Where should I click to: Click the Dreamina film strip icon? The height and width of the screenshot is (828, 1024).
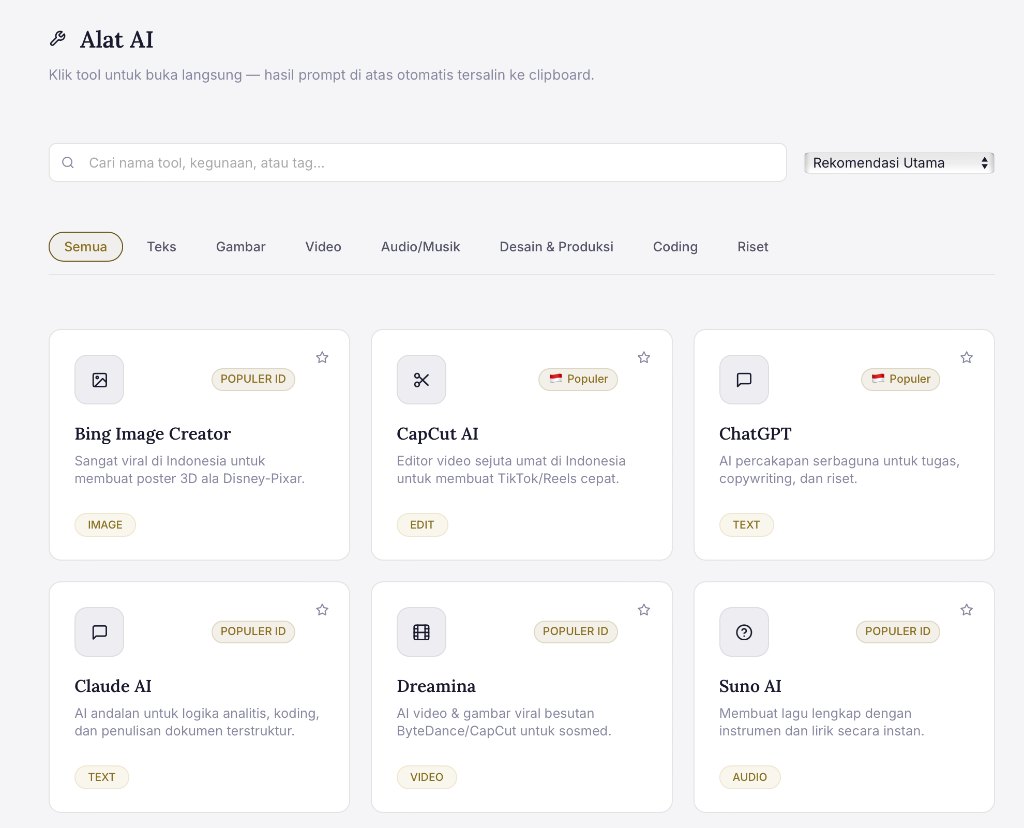point(421,632)
